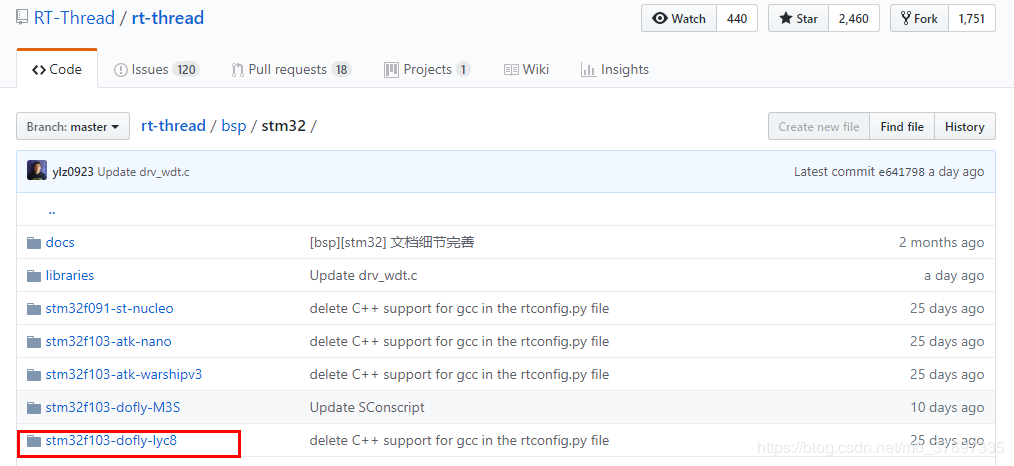
Task: Open the RT-Thread organization link
Action: [x=74, y=17]
